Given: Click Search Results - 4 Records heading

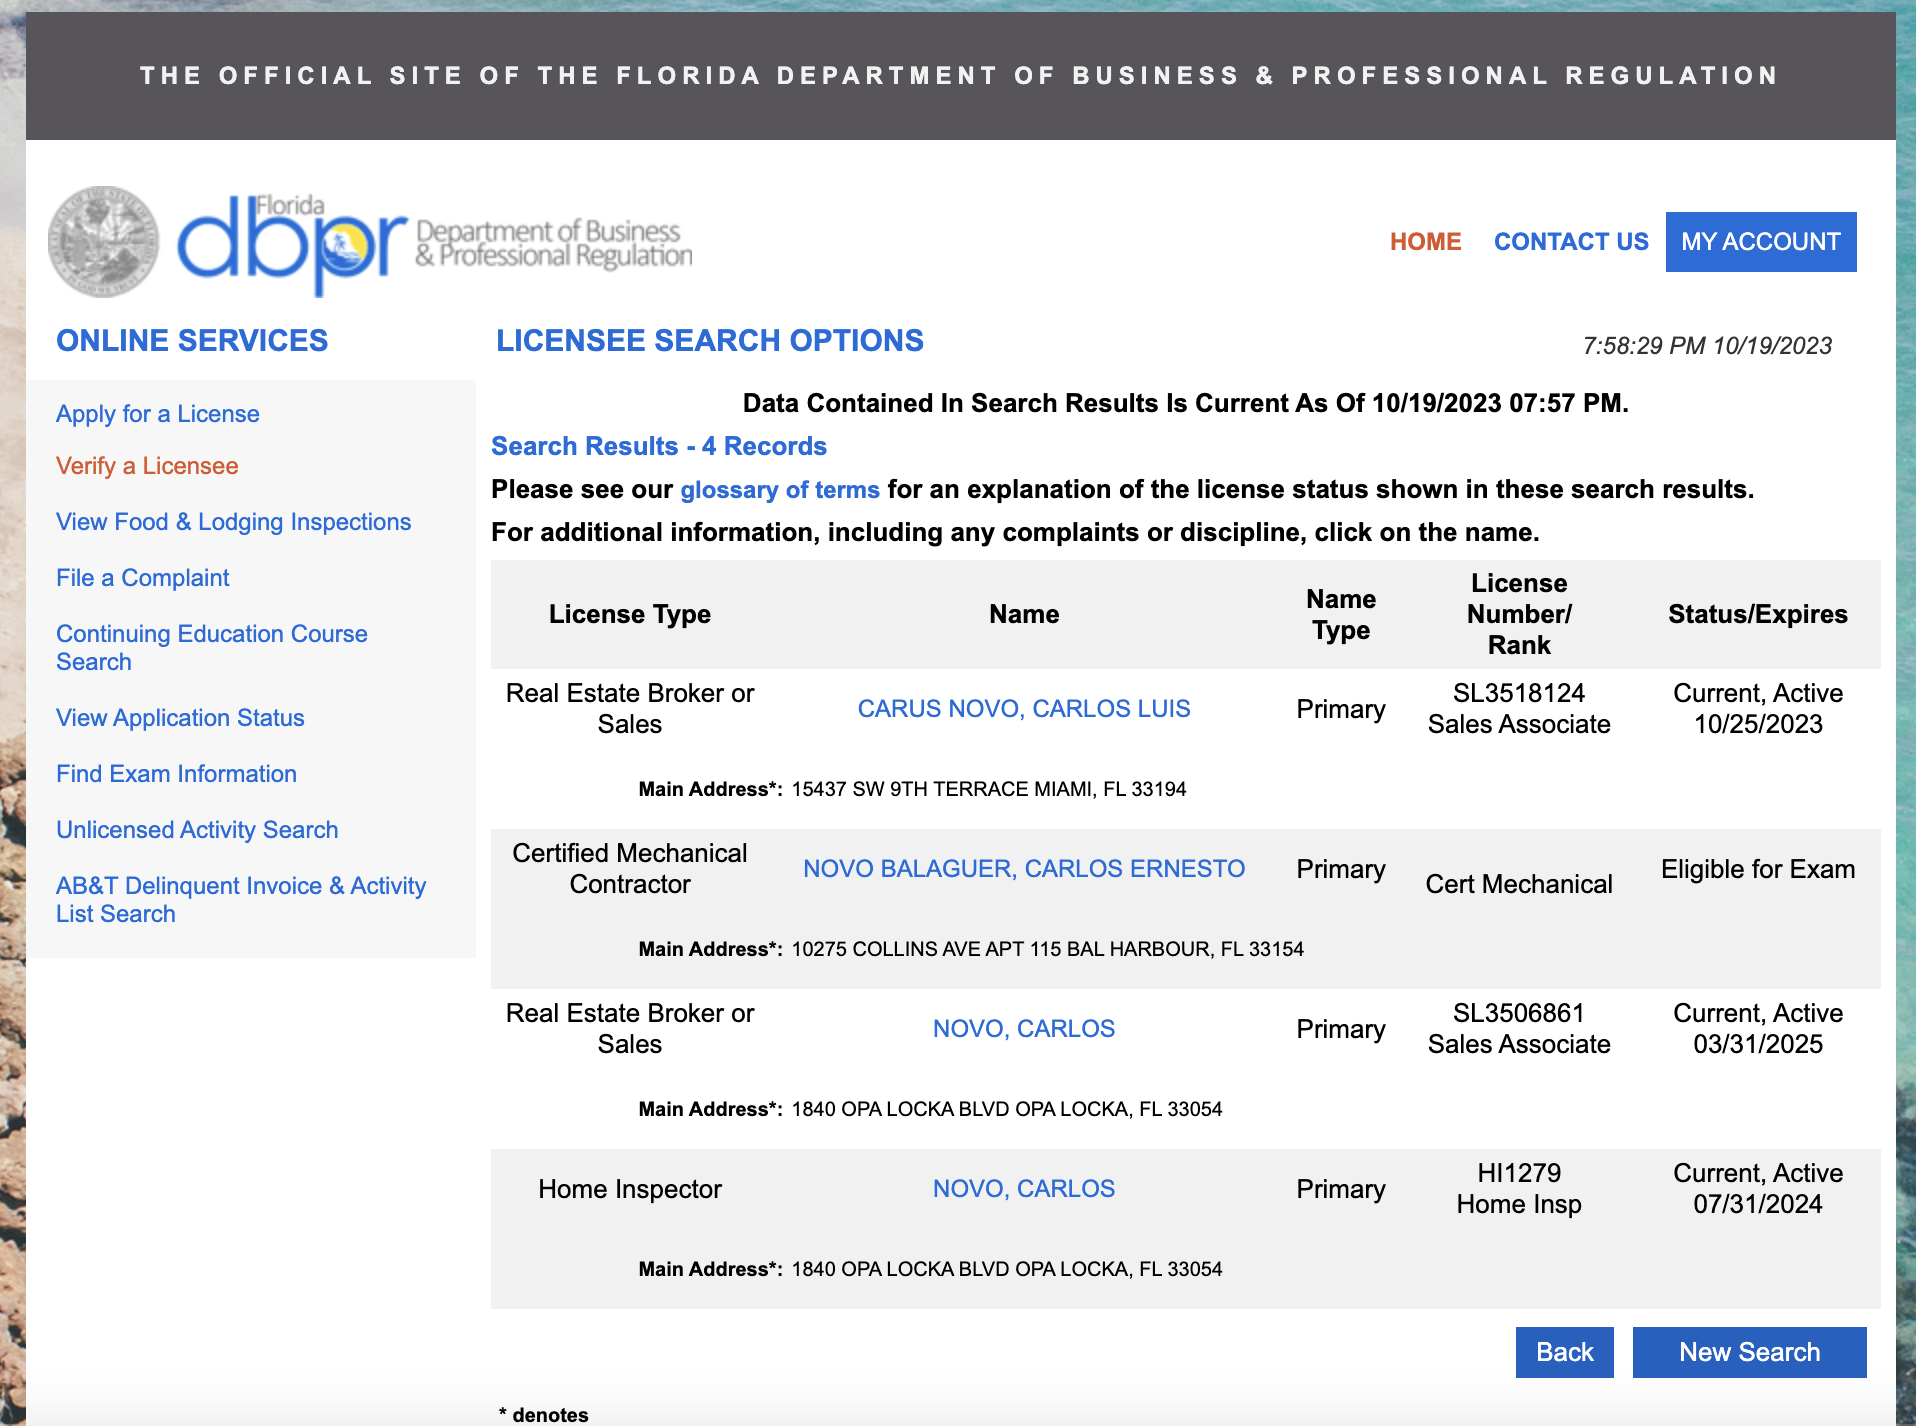Looking at the screenshot, I should point(659,446).
